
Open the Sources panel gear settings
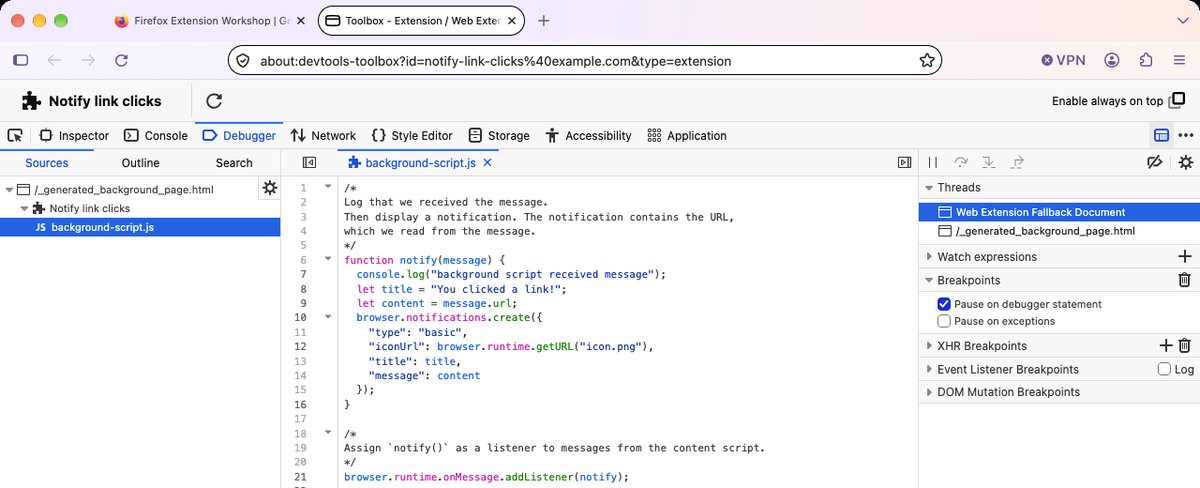pyautogui.click(x=269, y=187)
